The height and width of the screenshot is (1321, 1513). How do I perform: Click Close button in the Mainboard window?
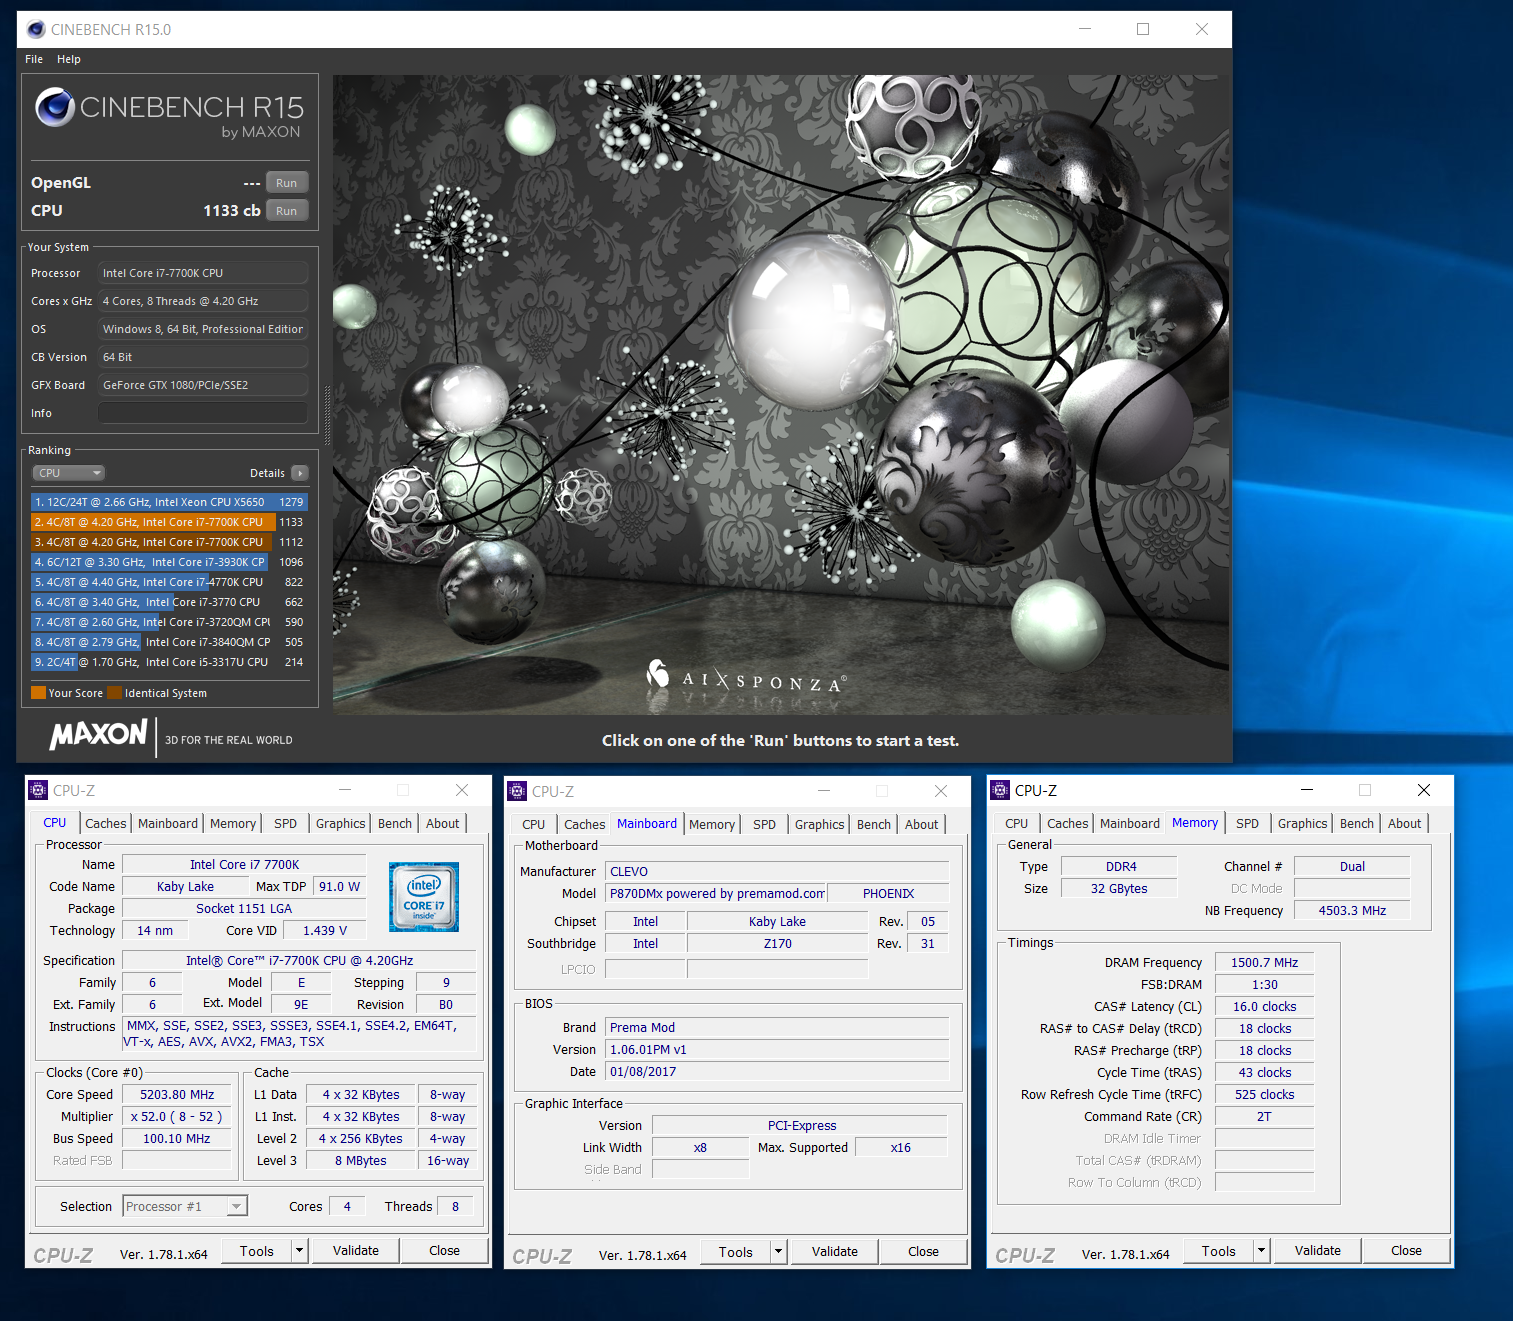923,1251
